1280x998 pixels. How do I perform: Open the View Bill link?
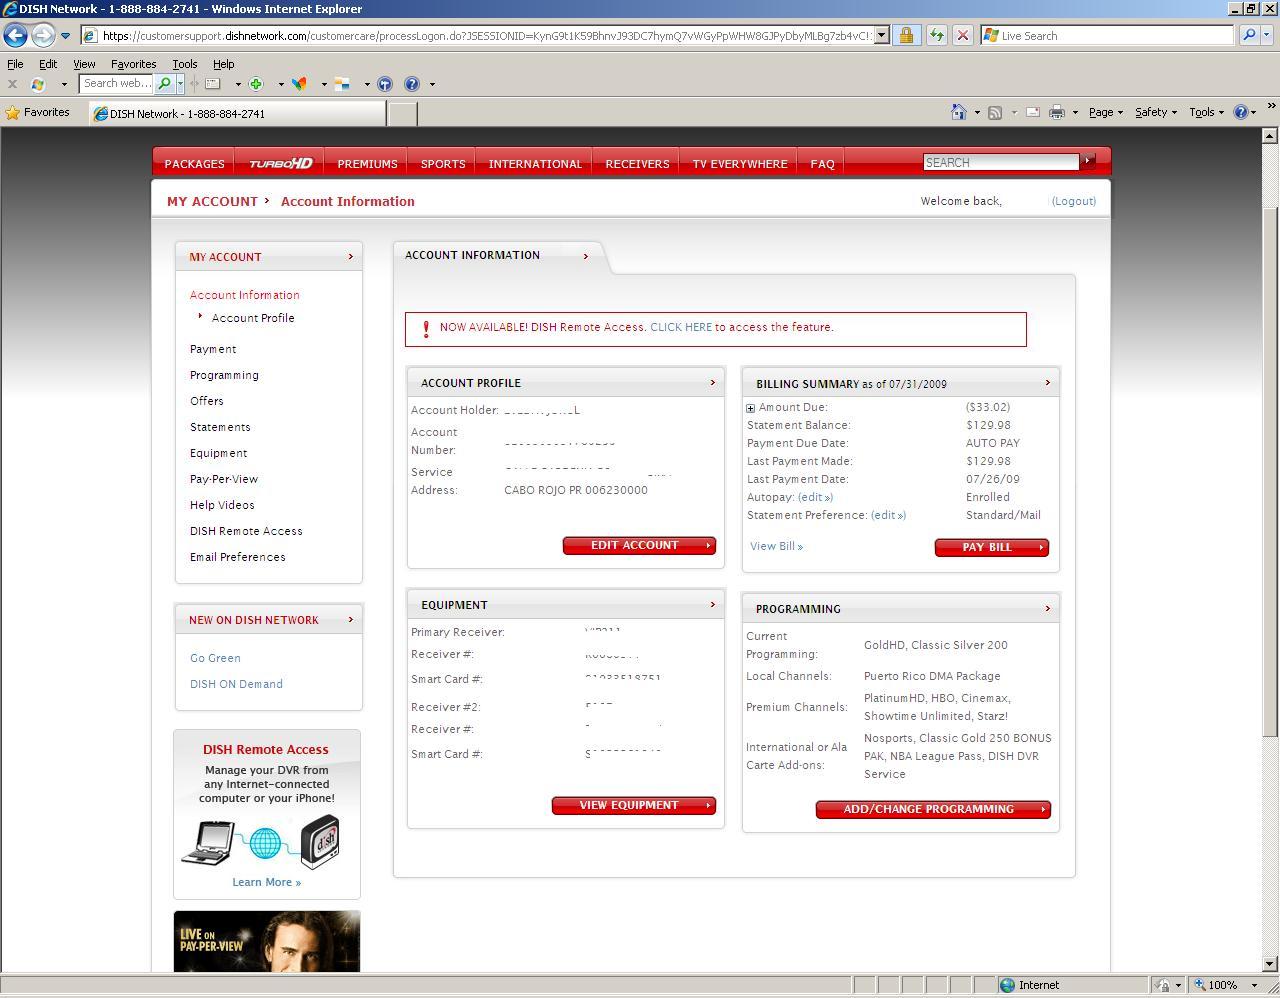coord(776,546)
